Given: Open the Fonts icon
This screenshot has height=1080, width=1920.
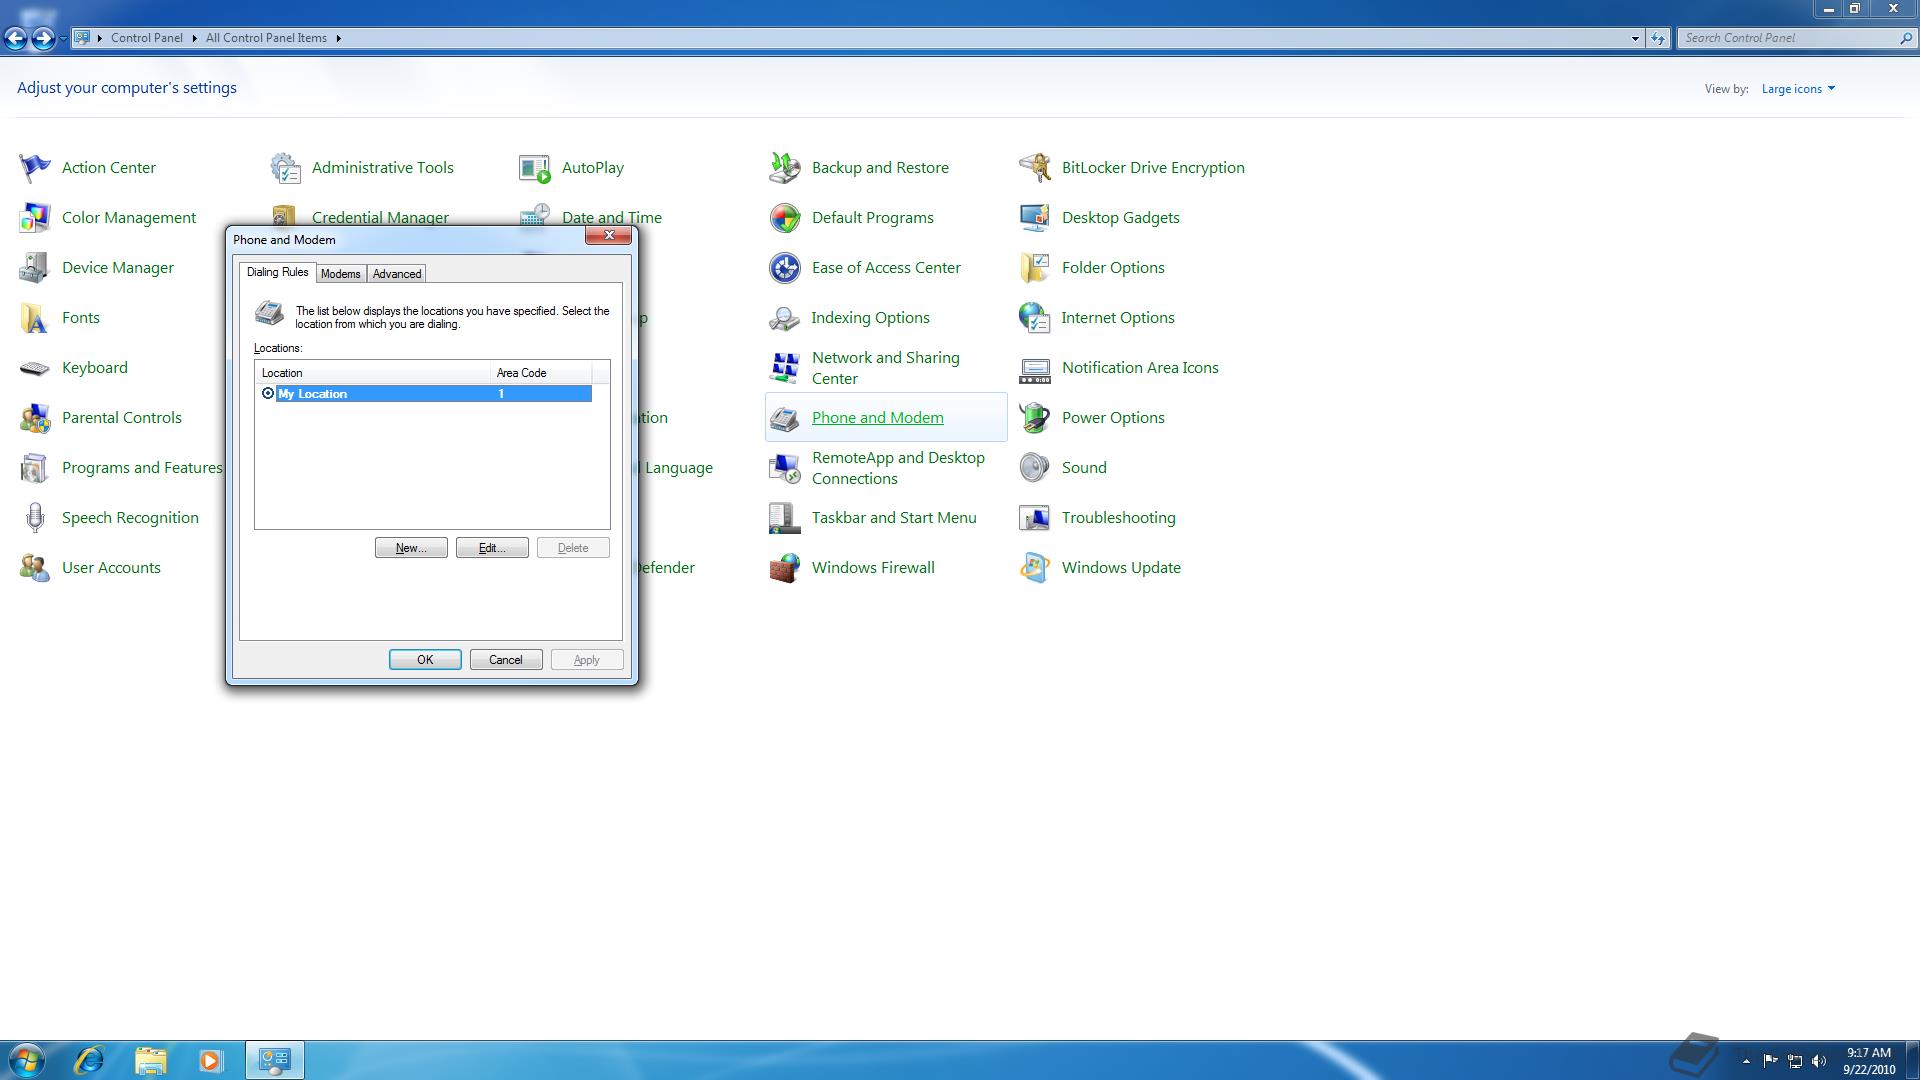Looking at the screenshot, I should point(35,317).
